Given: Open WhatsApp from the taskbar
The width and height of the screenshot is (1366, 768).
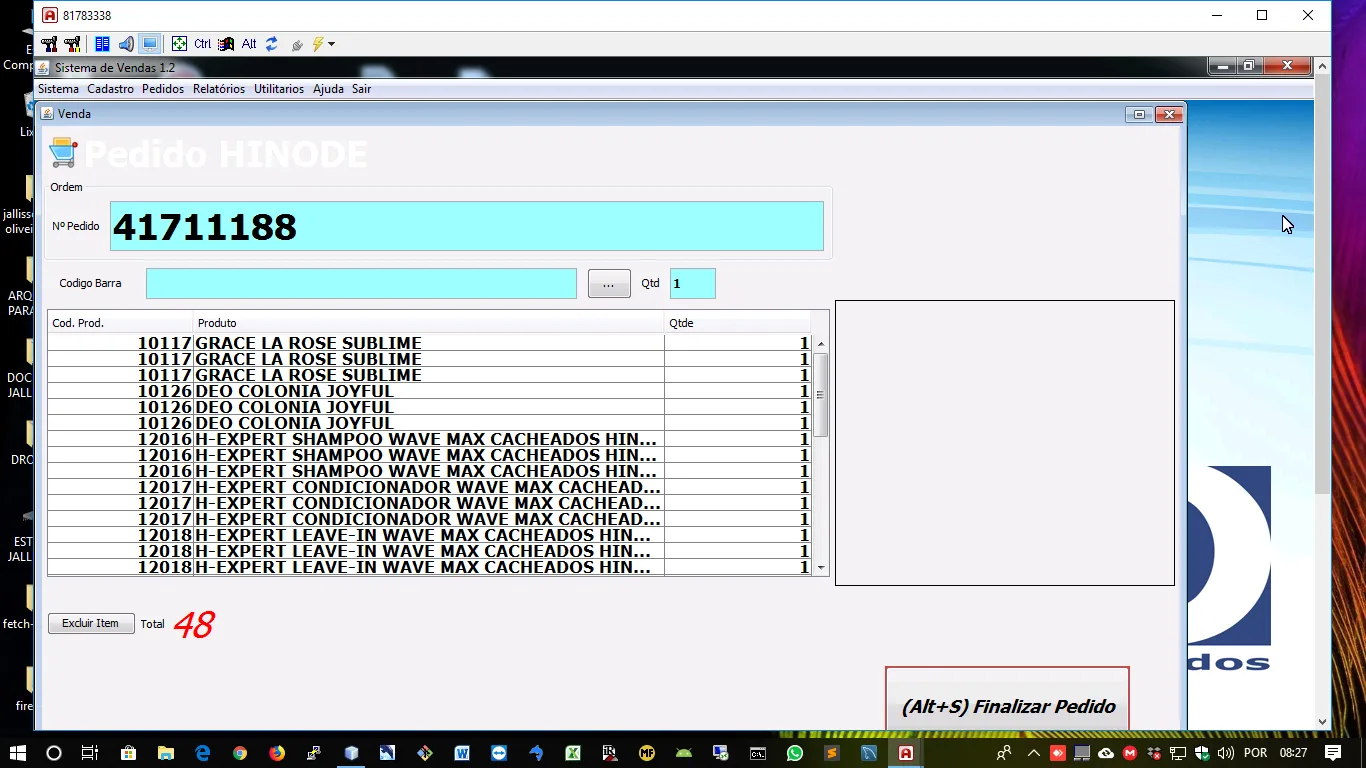Looking at the screenshot, I should click(x=795, y=753).
